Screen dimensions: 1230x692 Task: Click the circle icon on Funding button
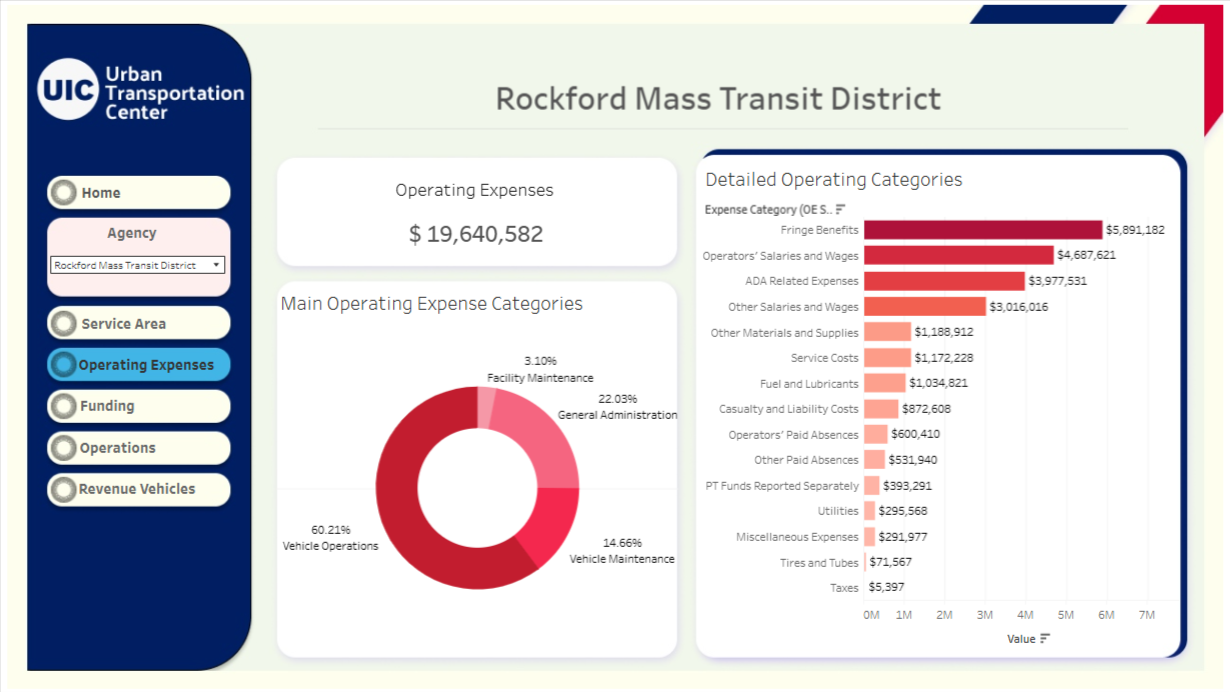tap(64, 406)
